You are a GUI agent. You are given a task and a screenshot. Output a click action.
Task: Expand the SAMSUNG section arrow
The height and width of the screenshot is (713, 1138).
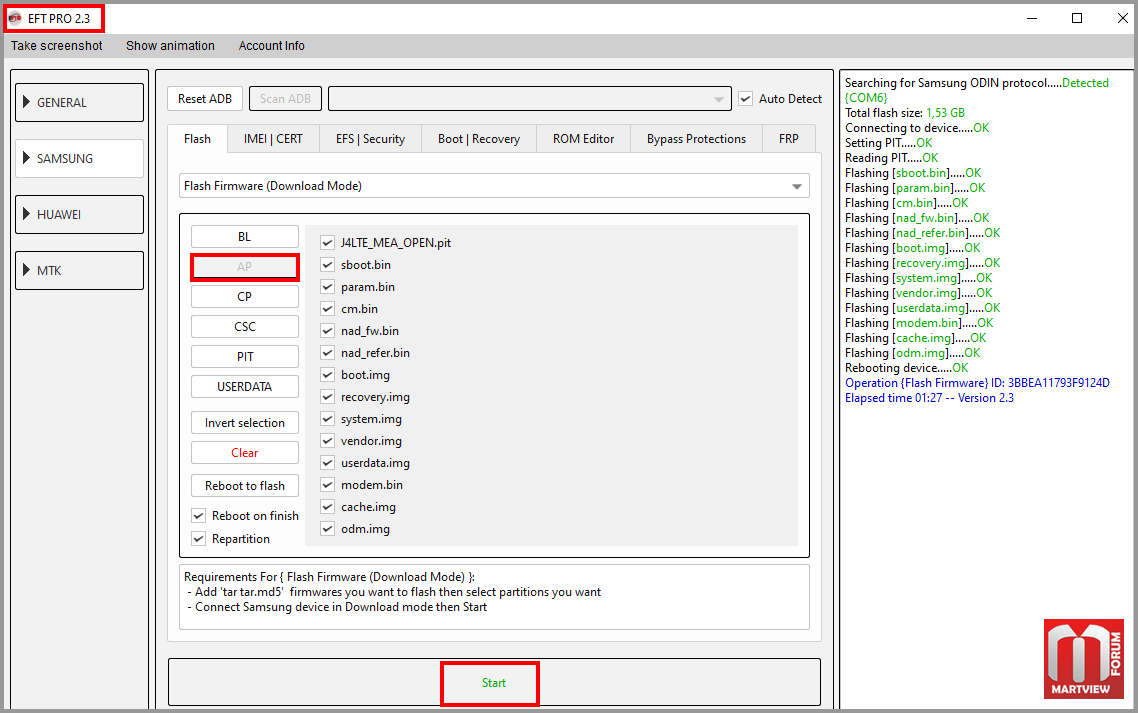pyautogui.click(x=27, y=158)
